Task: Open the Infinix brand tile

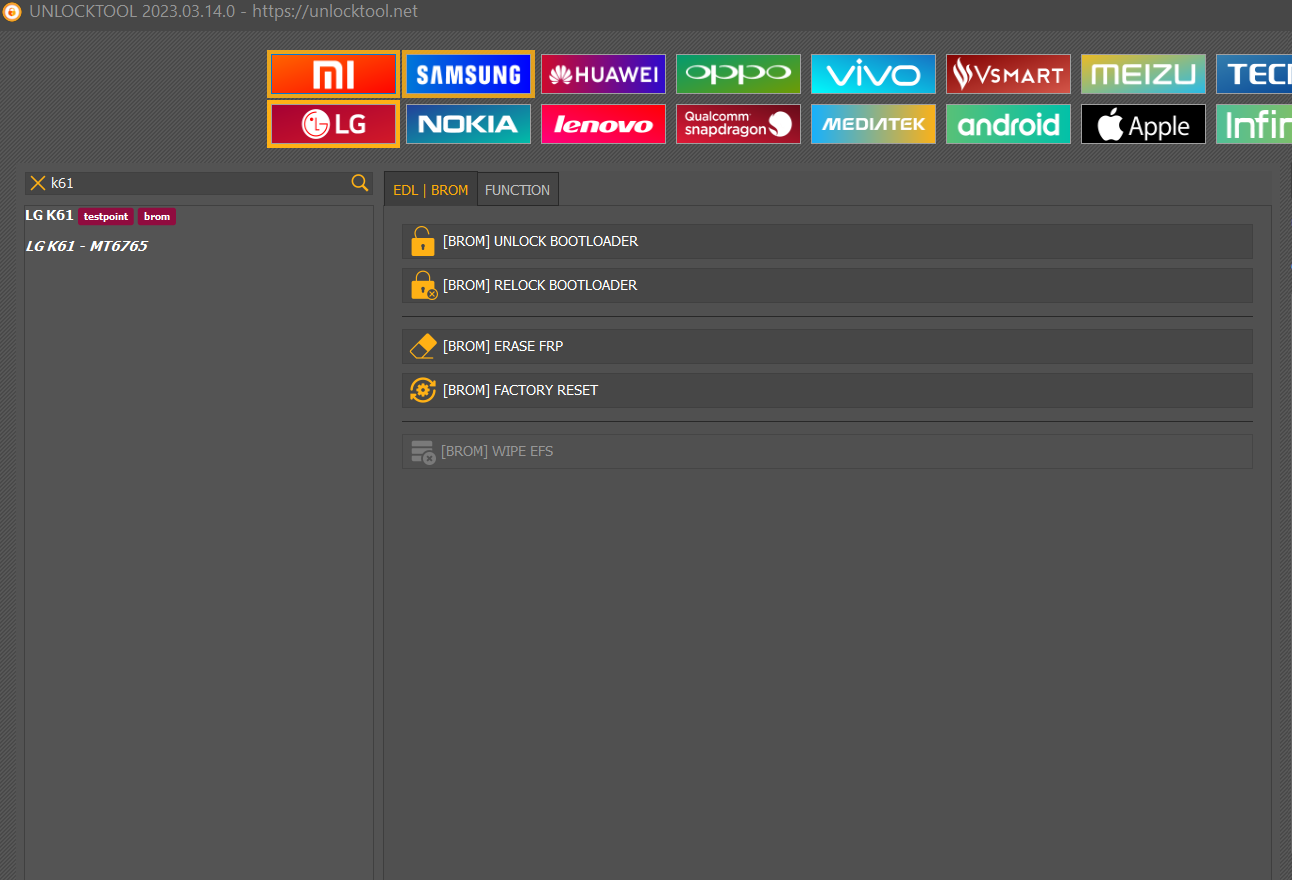Action: tap(1254, 124)
